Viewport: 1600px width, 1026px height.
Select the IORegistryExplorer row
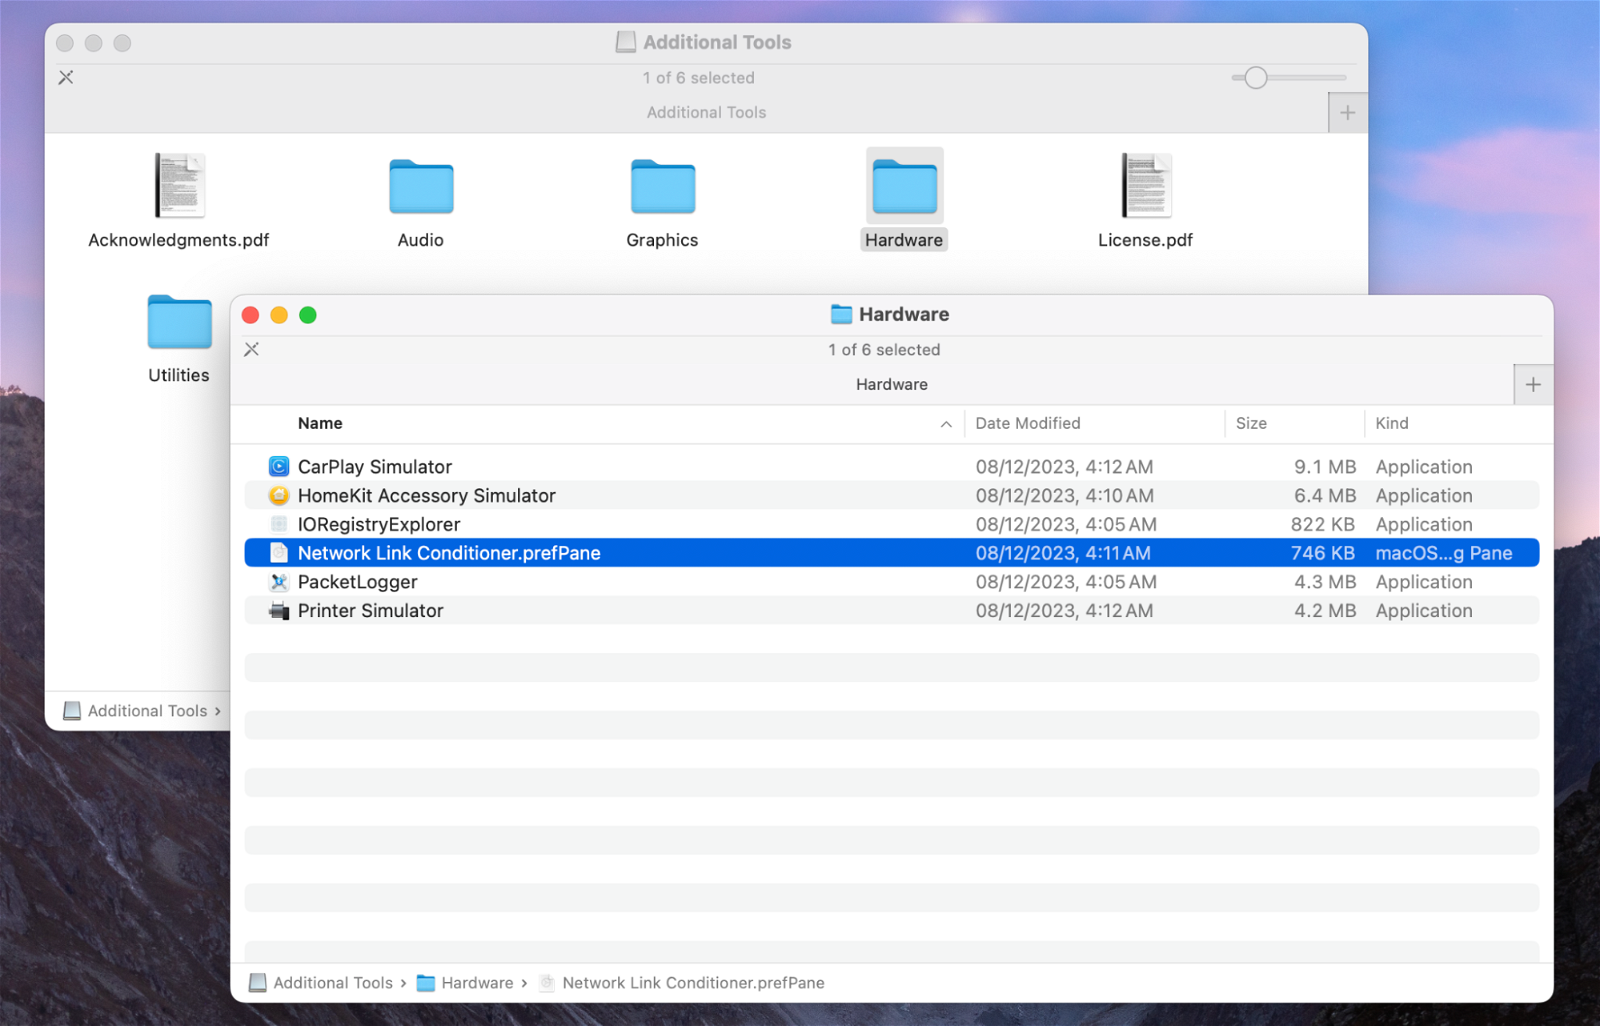379,525
